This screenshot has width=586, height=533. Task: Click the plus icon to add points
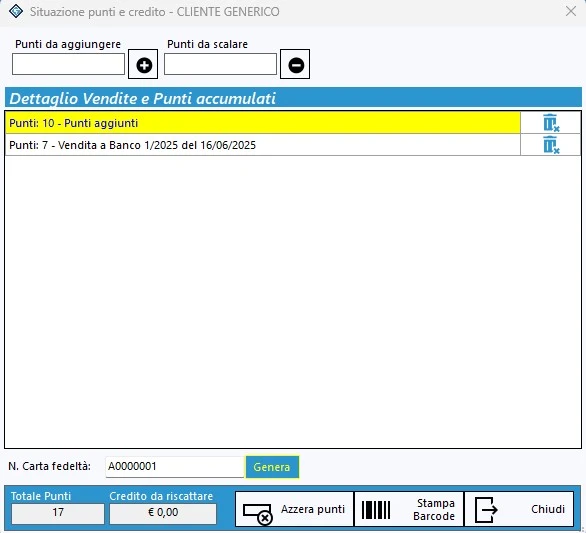(x=143, y=64)
